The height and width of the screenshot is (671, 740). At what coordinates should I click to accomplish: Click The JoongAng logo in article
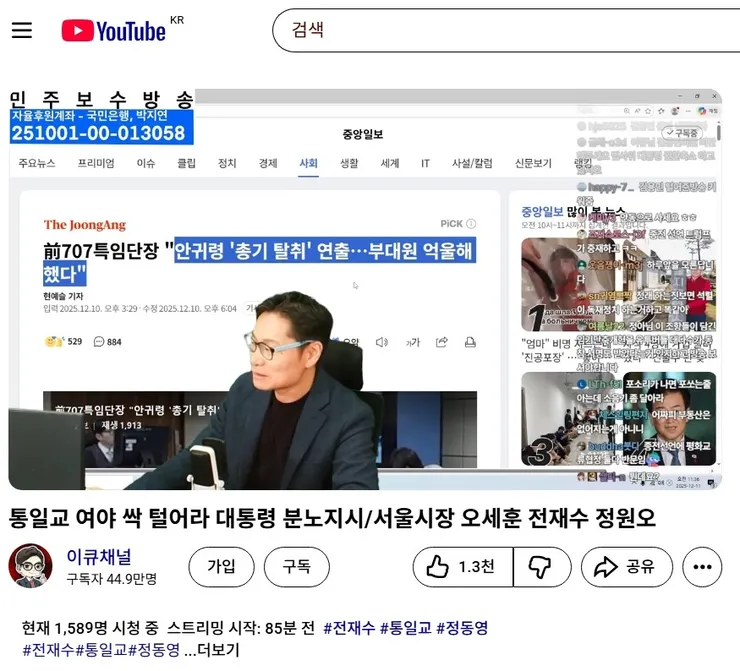tap(85, 225)
